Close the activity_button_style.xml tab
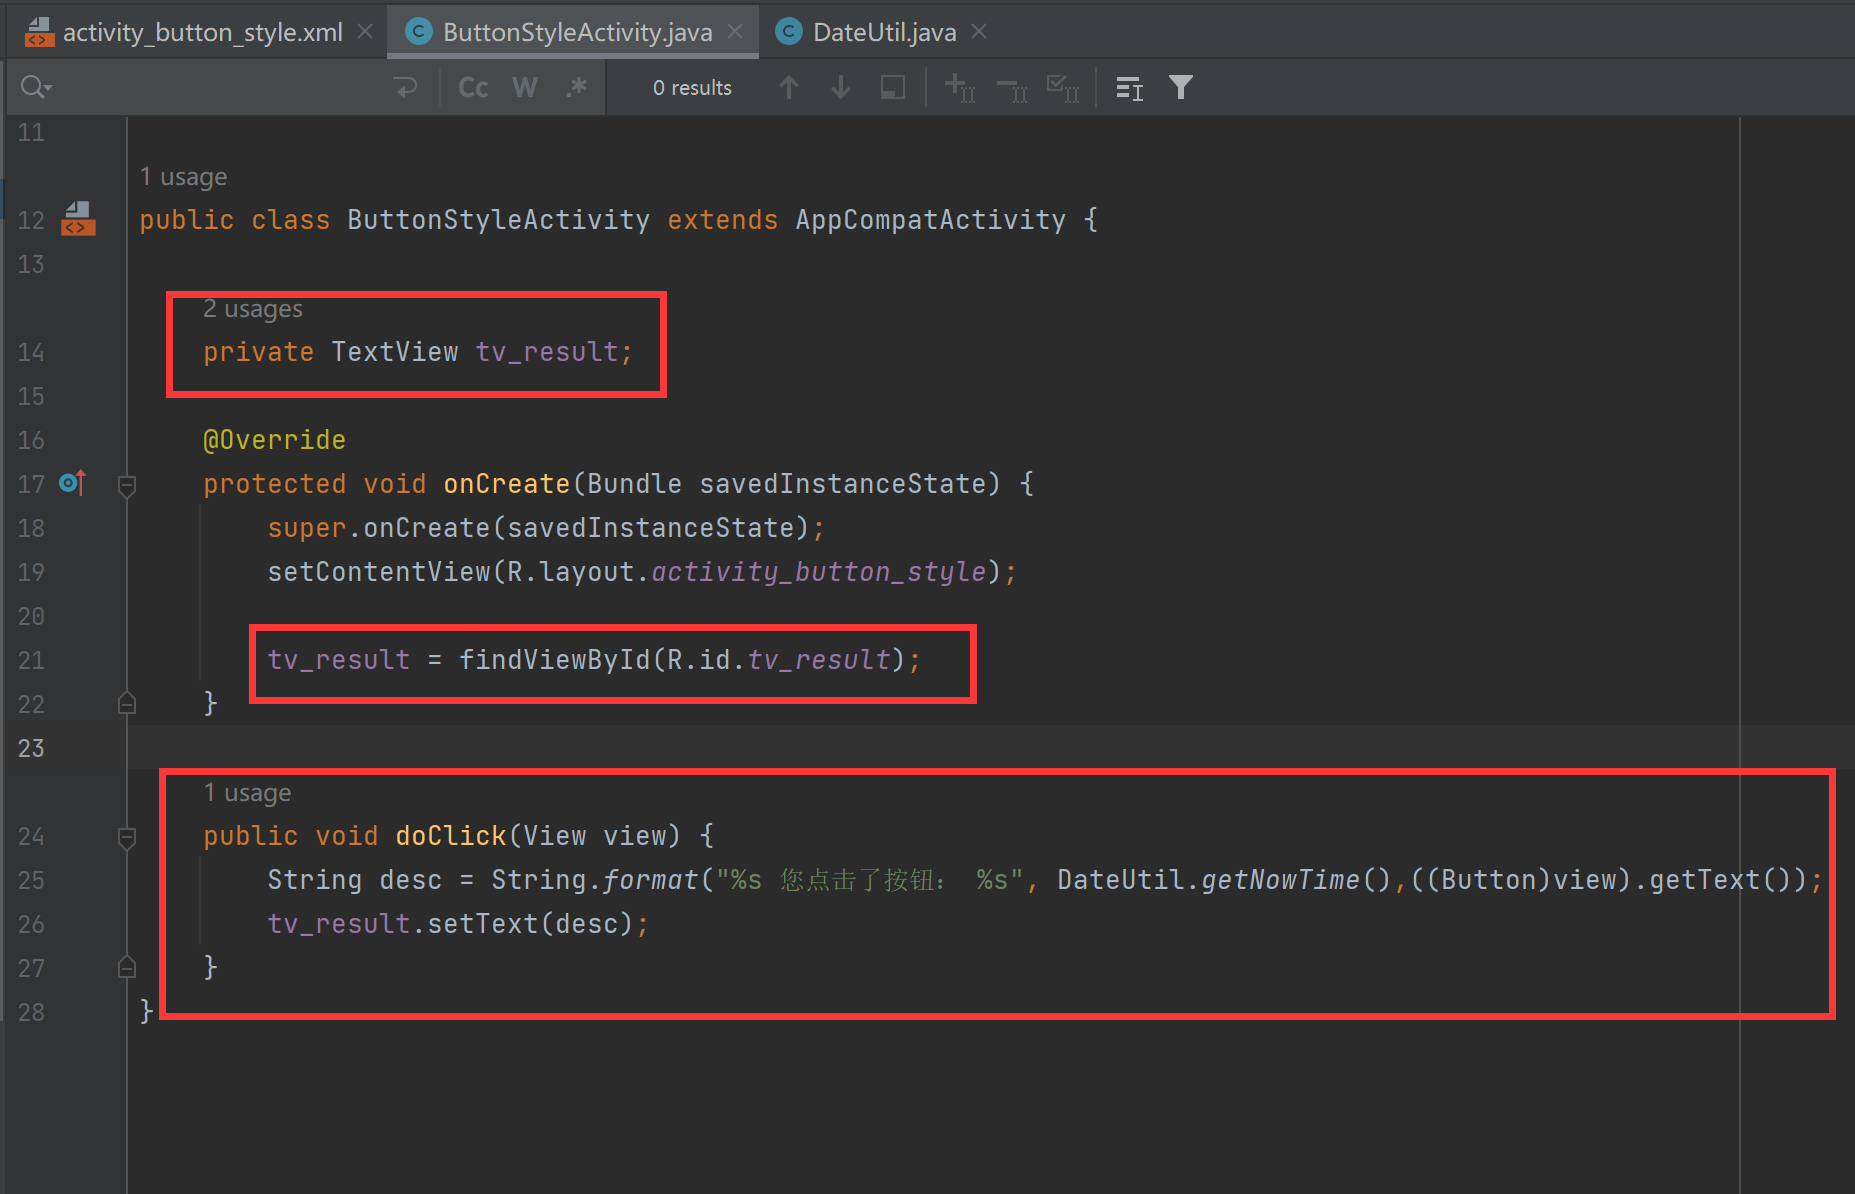1855x1194 pixels. click(366, 32)
